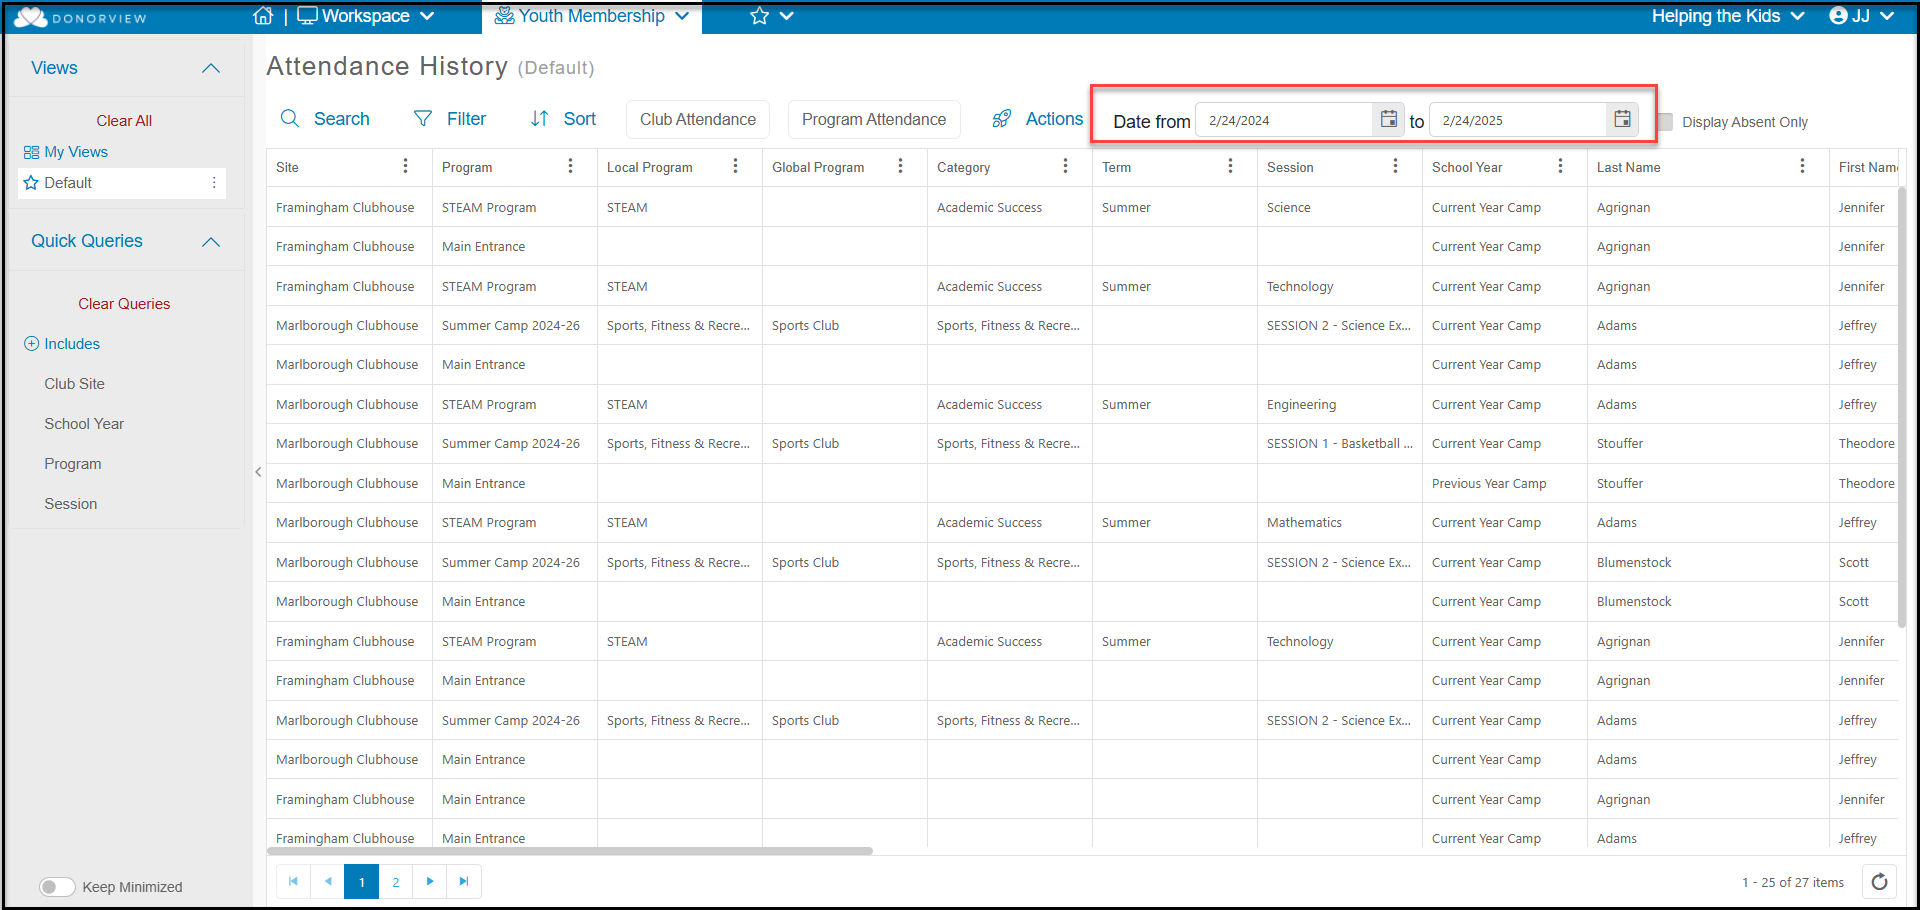The image size is (1920, 910).
Task: Go to the first page of results
Action: point(293,881)
